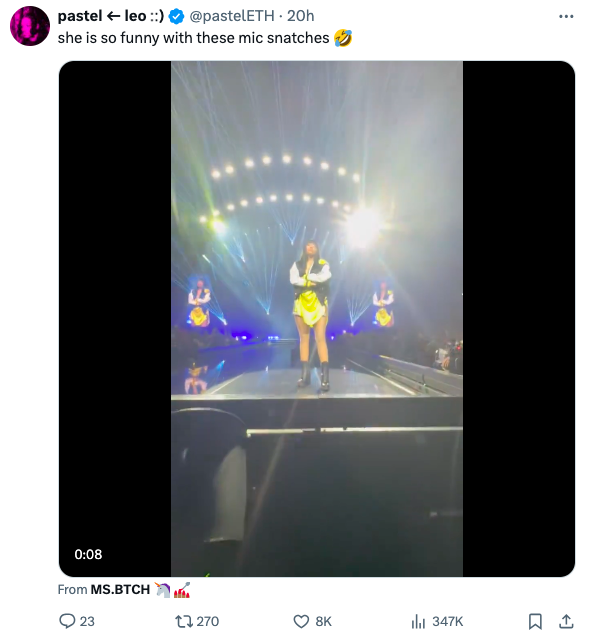
Task: Bookmark this post
Action: pyautogui.click(x=535, y=621)
